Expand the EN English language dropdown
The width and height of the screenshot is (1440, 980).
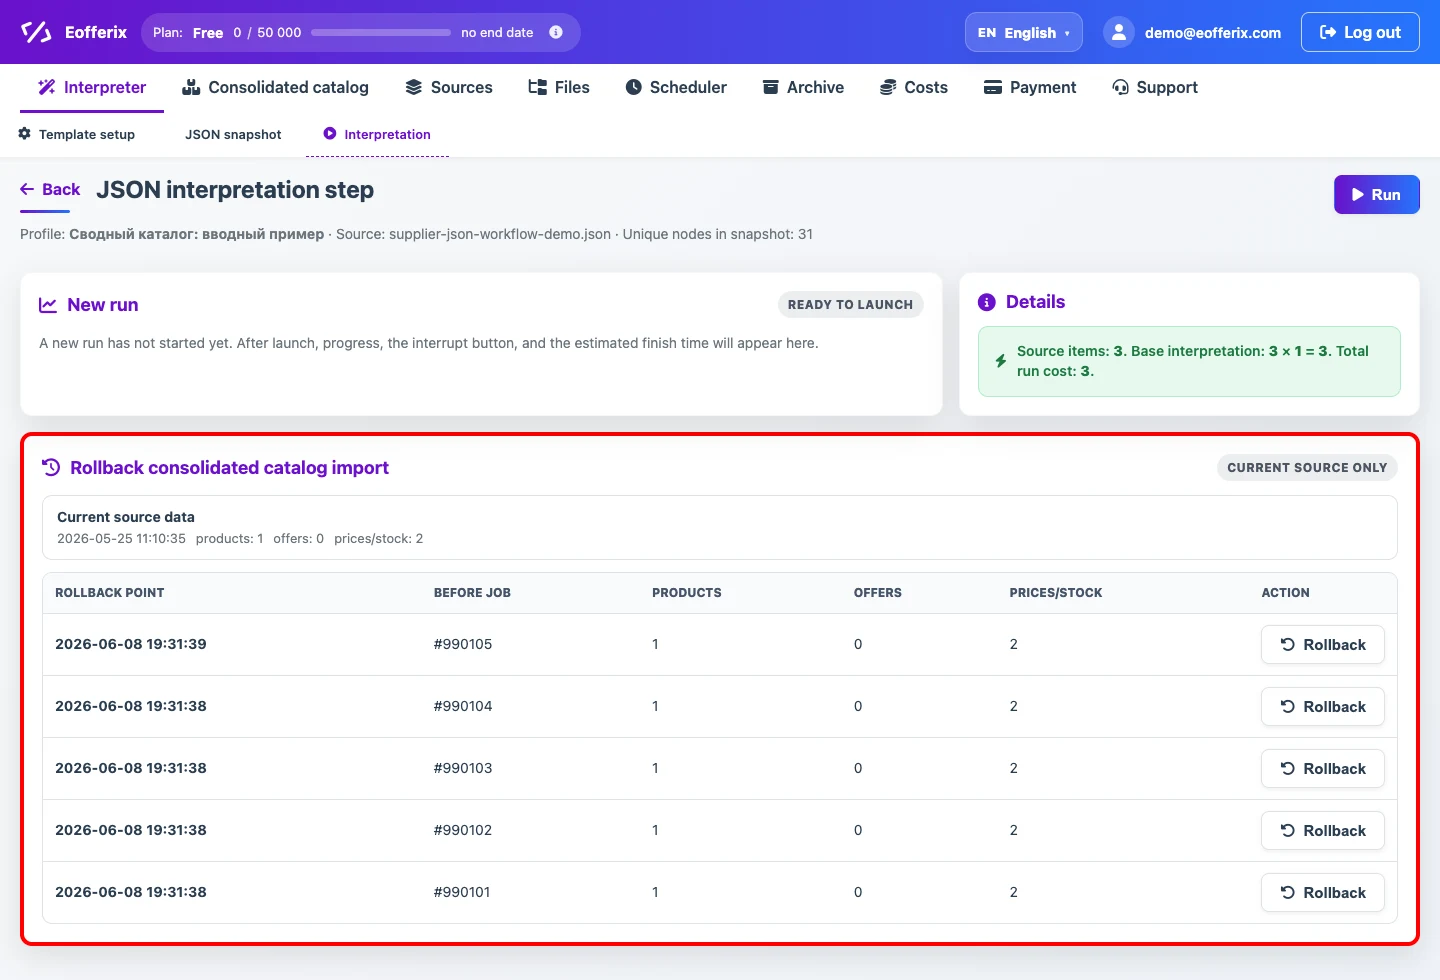[1024, 32]
